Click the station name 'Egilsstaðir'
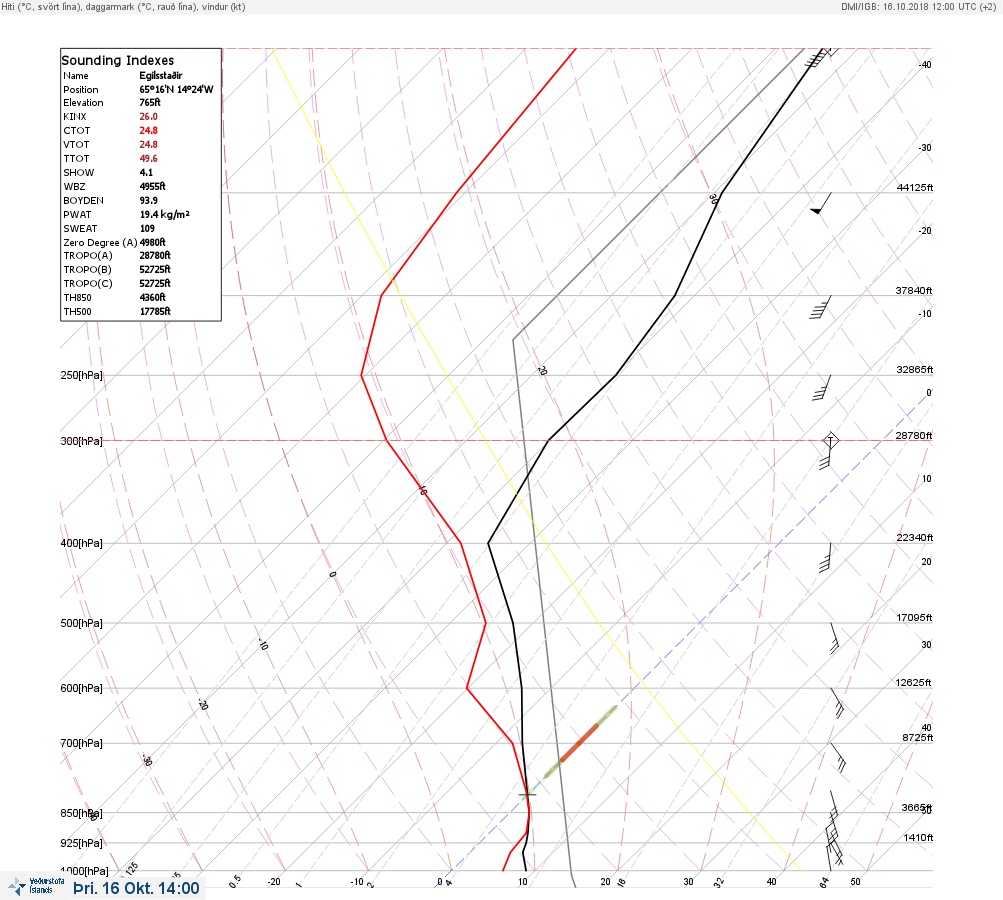 tap(161, 75)
